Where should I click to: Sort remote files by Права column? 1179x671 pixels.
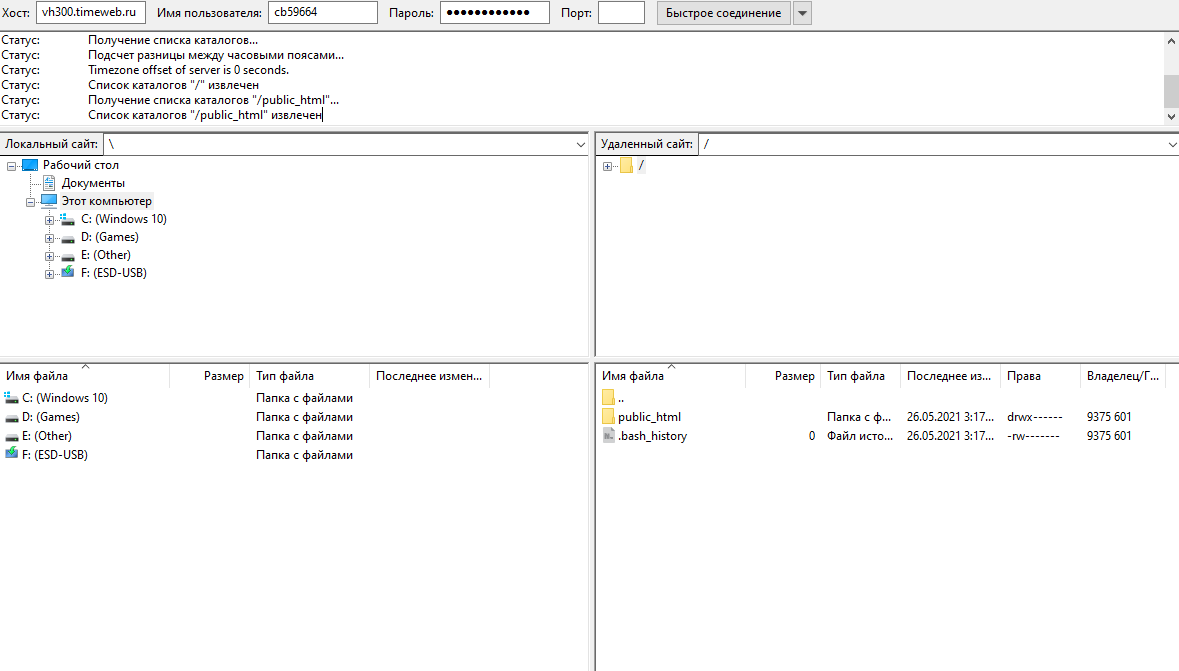(1041, 376)
